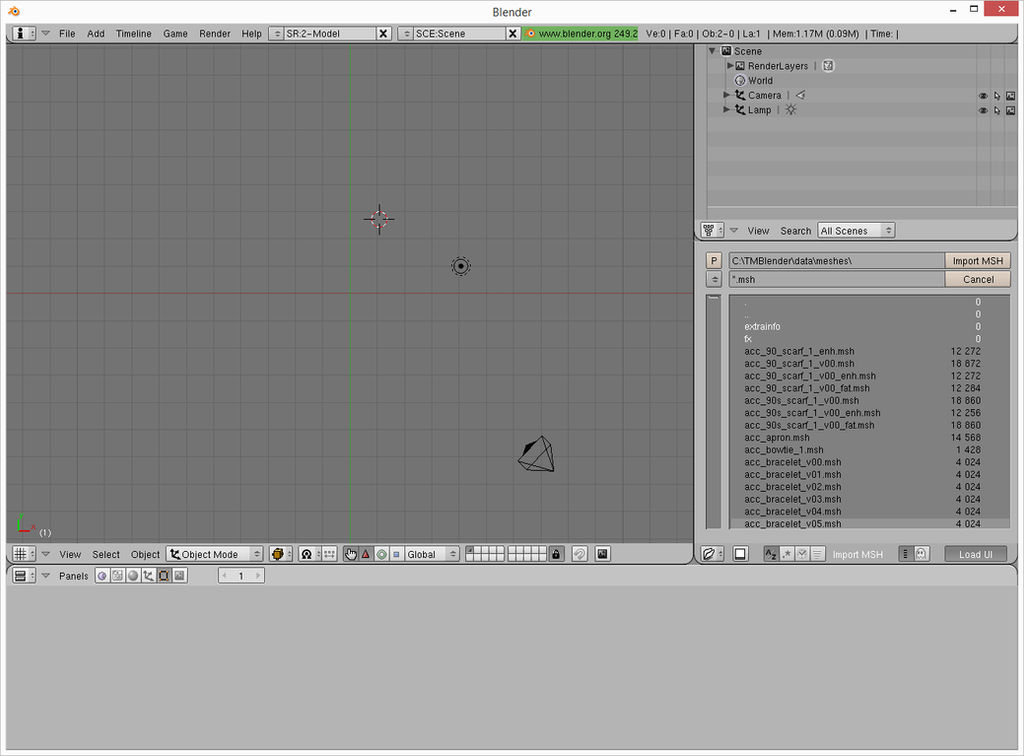Toggle Lamp selectability cursor icon
Viewport: 1024px width, 756px height.
(x=997, y=110)
